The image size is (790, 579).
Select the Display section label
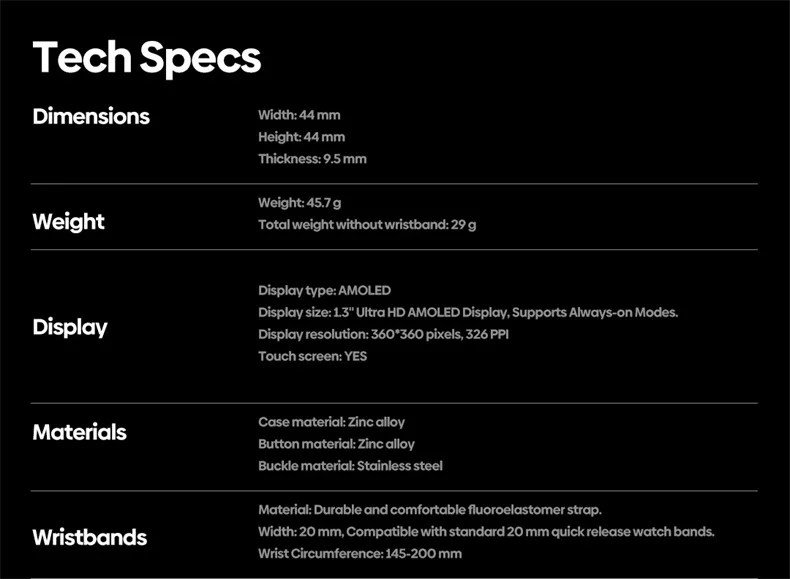coord(70,327)
